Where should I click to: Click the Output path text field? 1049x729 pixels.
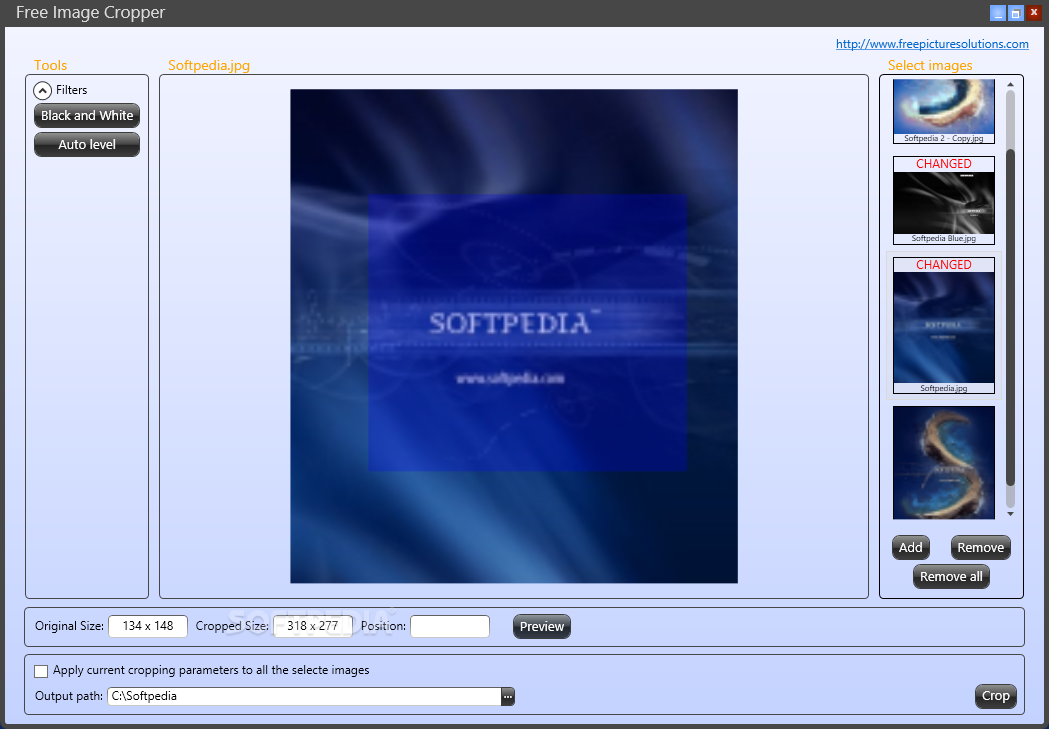(304, 696)
